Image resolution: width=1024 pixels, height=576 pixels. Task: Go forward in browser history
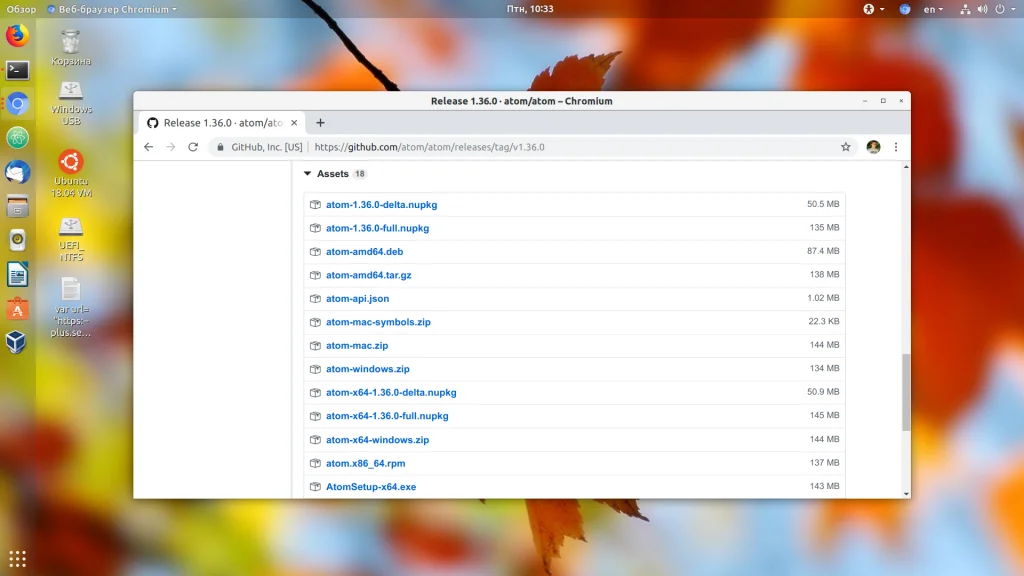click(x=170, y=147)
